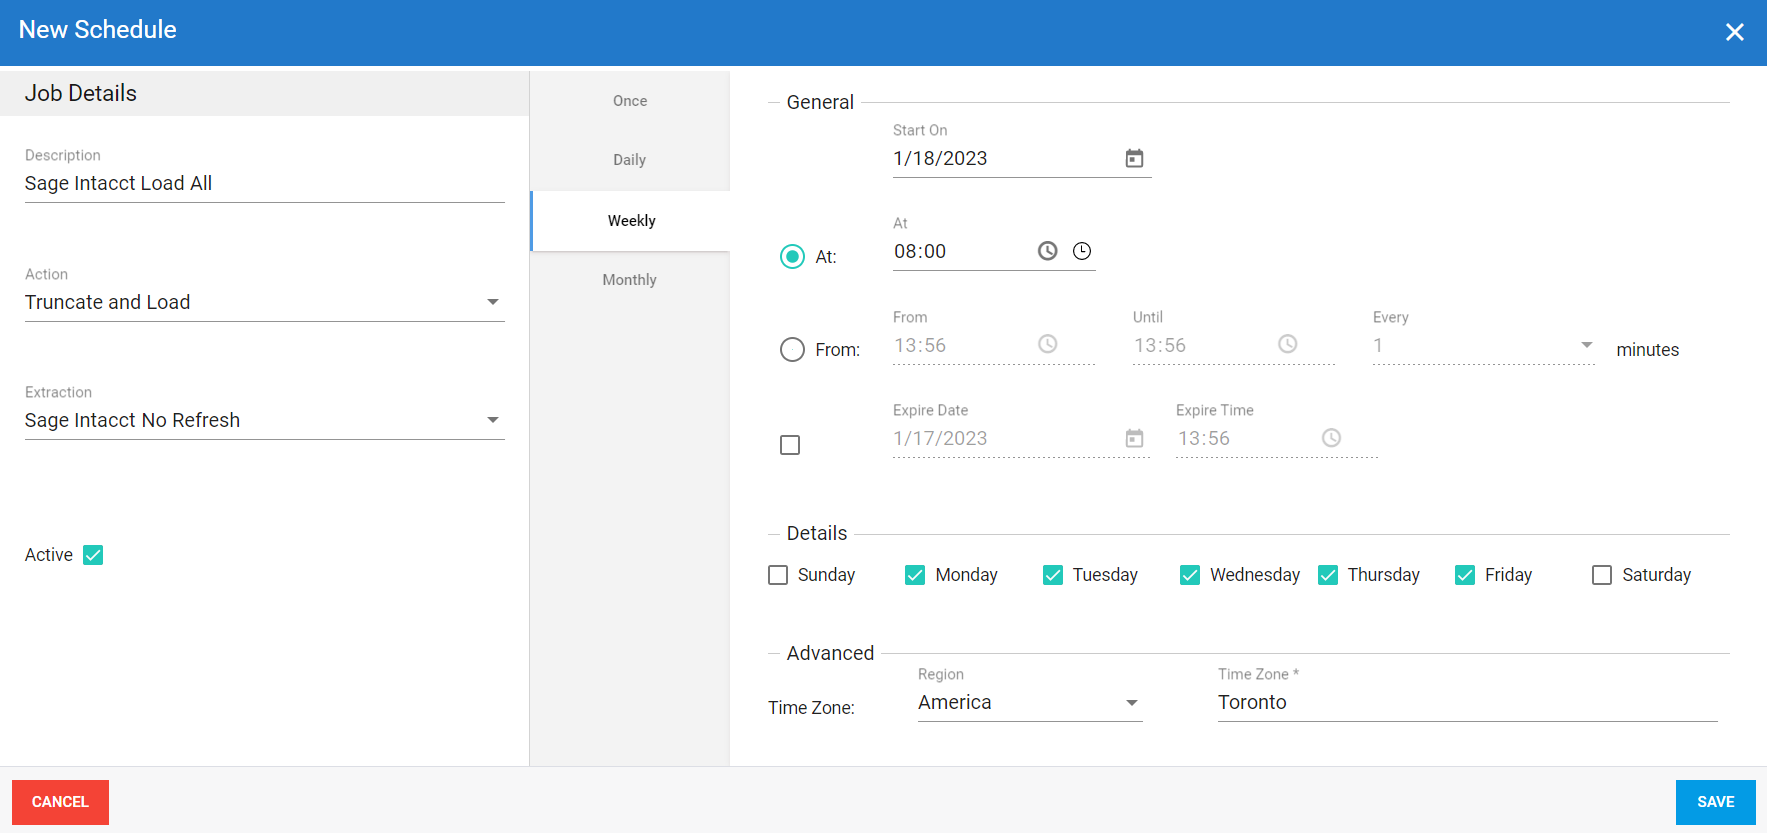This screenshot has height=833, width=1767.
Task: Close the New Schedule dialog
Action: (x=1734, y=32)
